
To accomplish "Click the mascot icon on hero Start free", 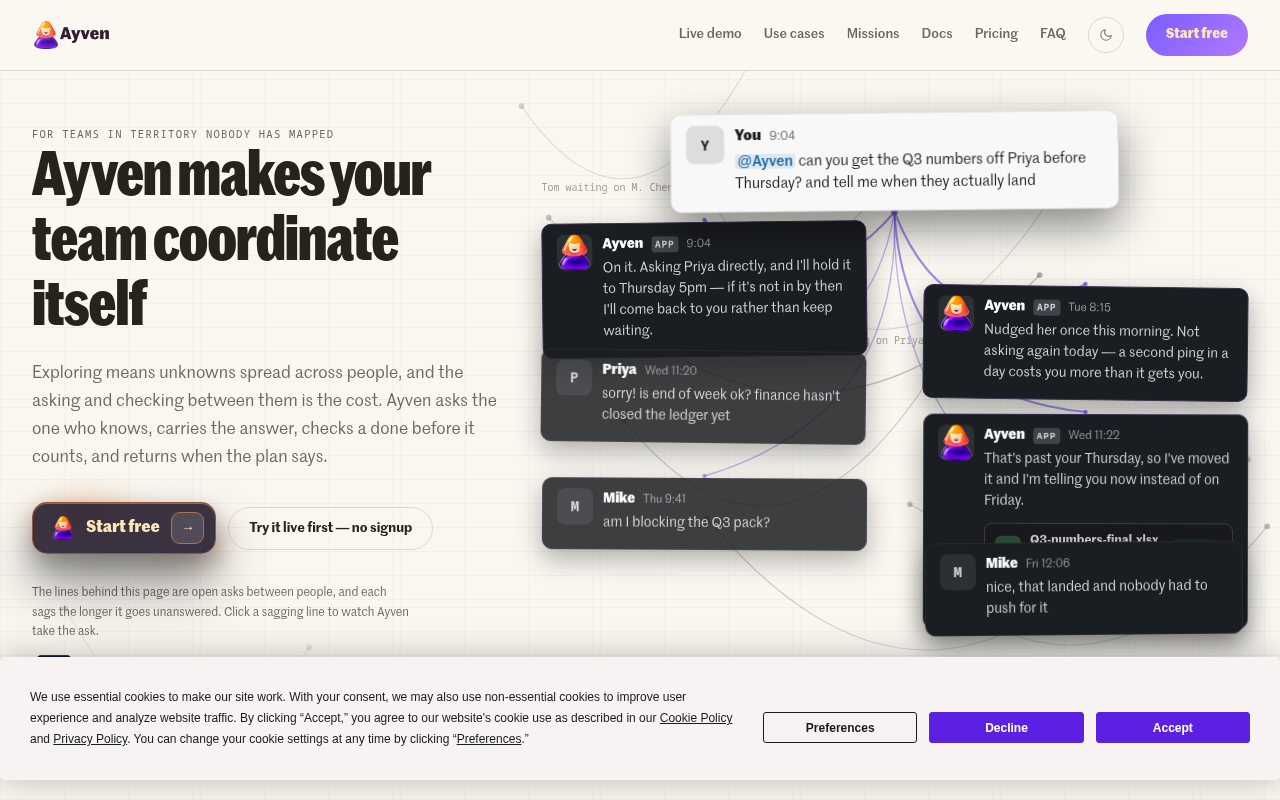I will [63, 527].
